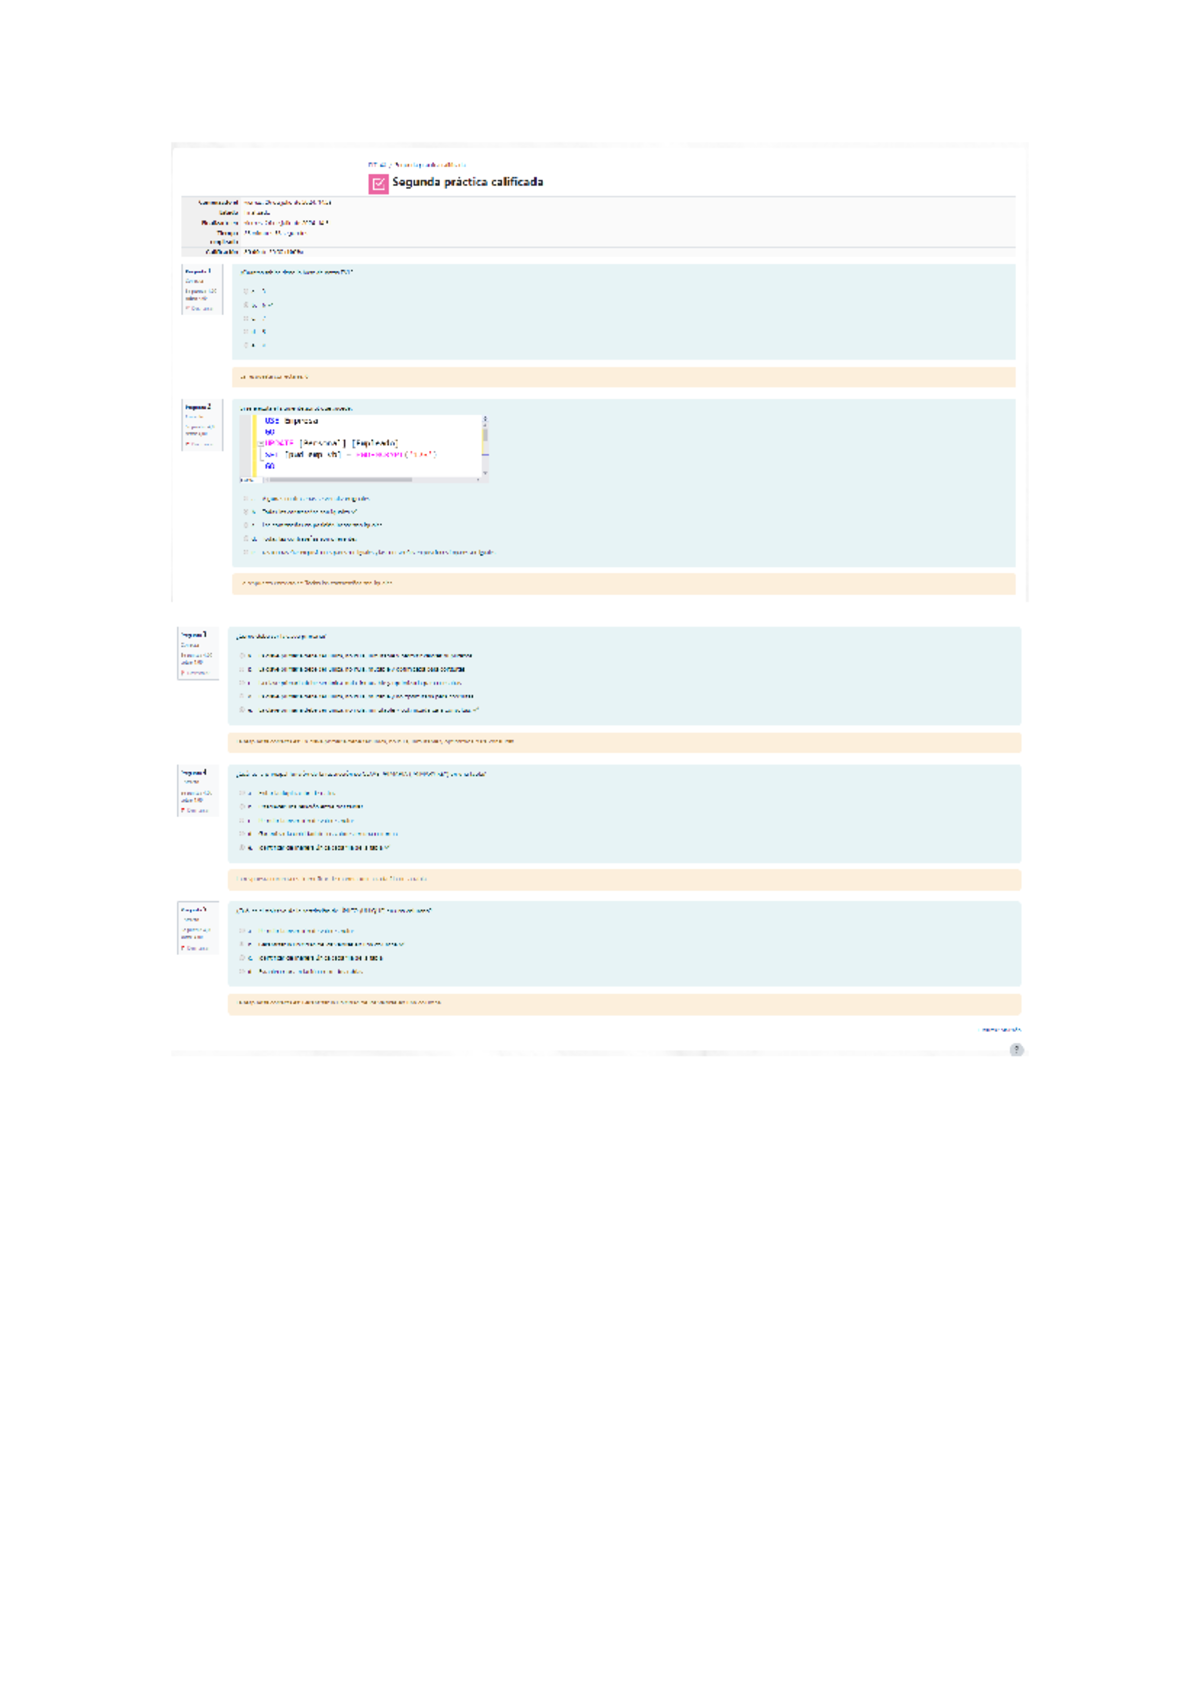Open the breadcrumb link above the quiz title
The image size is (1200, 1696).
[416, 165]
